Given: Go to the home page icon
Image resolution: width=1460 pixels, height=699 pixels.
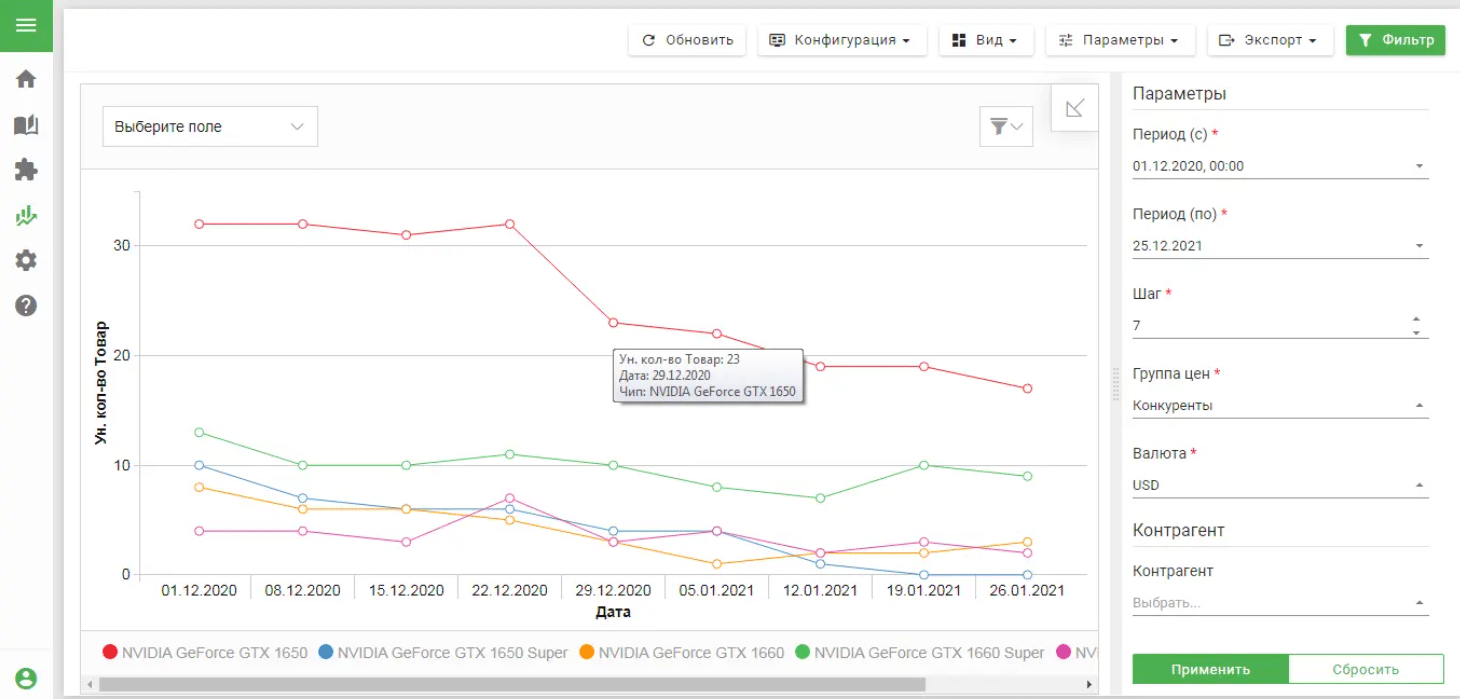Looking at the screenshot, I should click(26, 79).
